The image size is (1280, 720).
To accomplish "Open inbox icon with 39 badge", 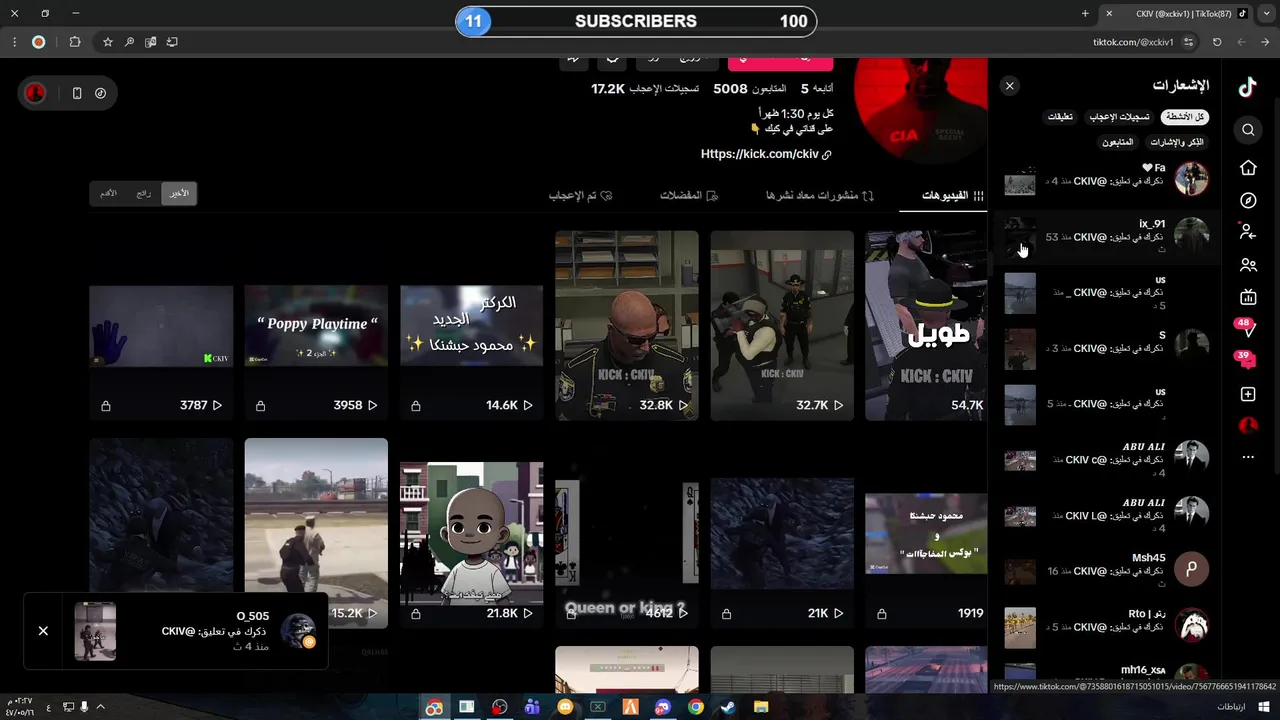I will (x=1247, y=360).
